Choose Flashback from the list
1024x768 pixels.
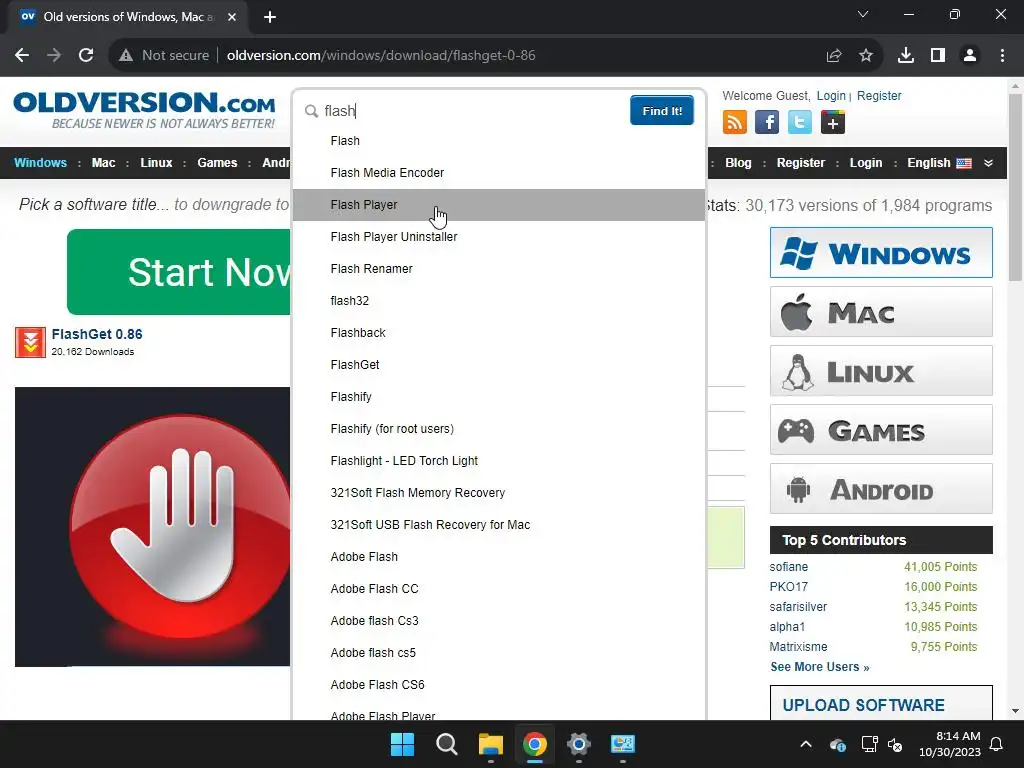click(x=499, y=333)
